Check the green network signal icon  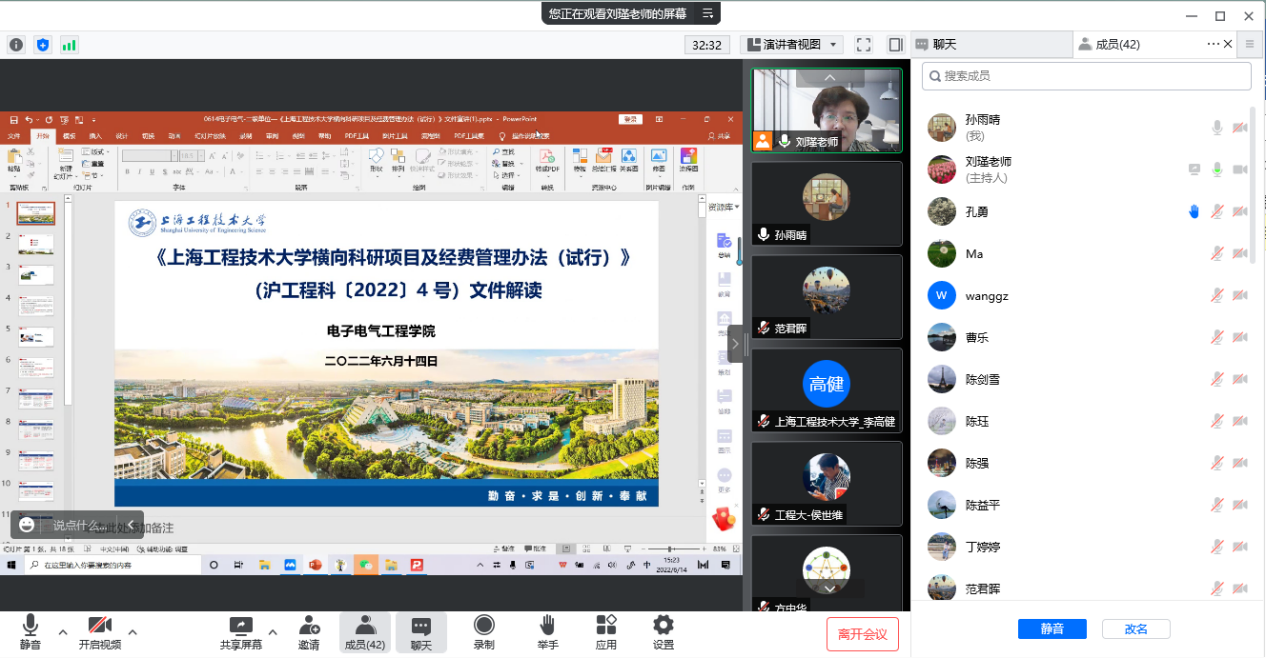click(x=69, y=45)
